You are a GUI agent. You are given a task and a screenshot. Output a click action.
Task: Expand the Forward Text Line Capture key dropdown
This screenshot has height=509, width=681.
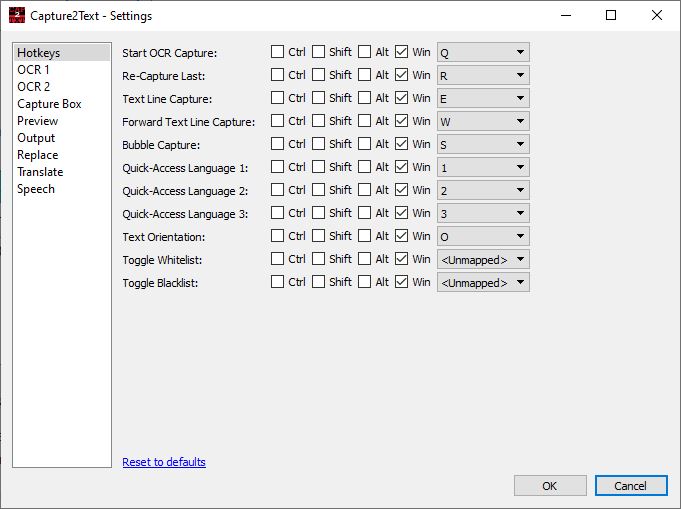click(483, 121)
